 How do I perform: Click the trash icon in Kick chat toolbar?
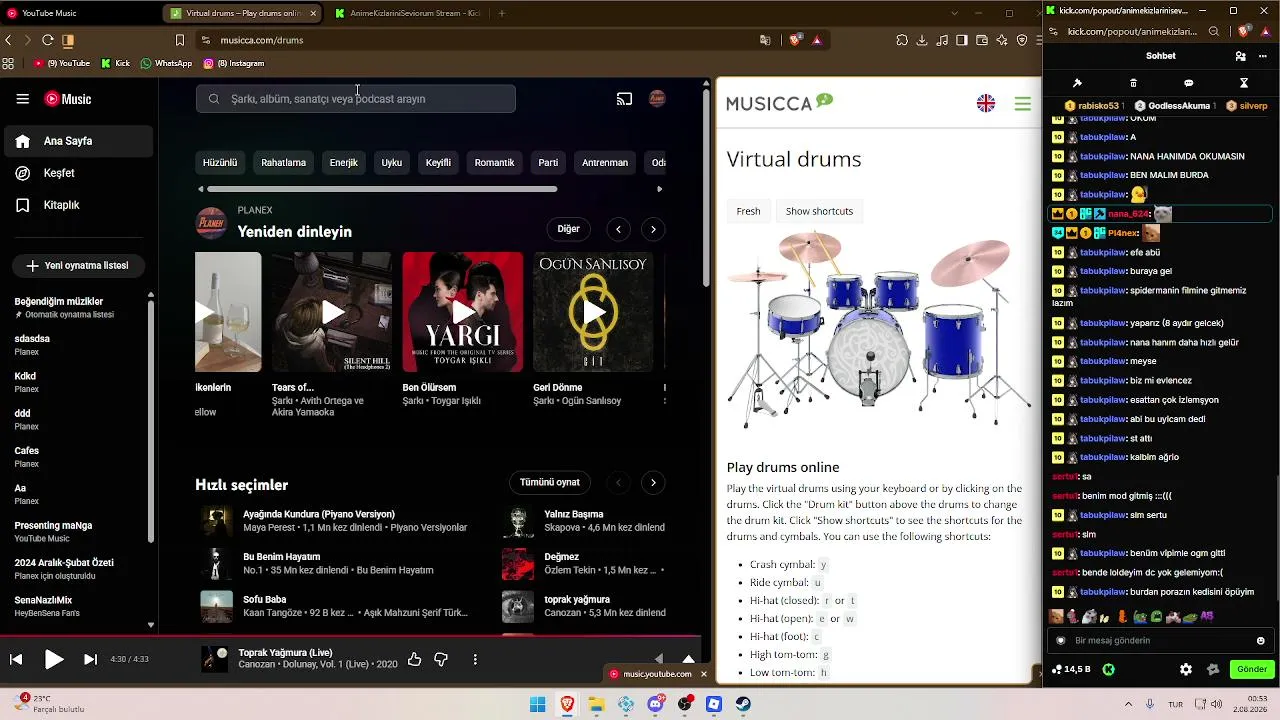click(1133, 83)
